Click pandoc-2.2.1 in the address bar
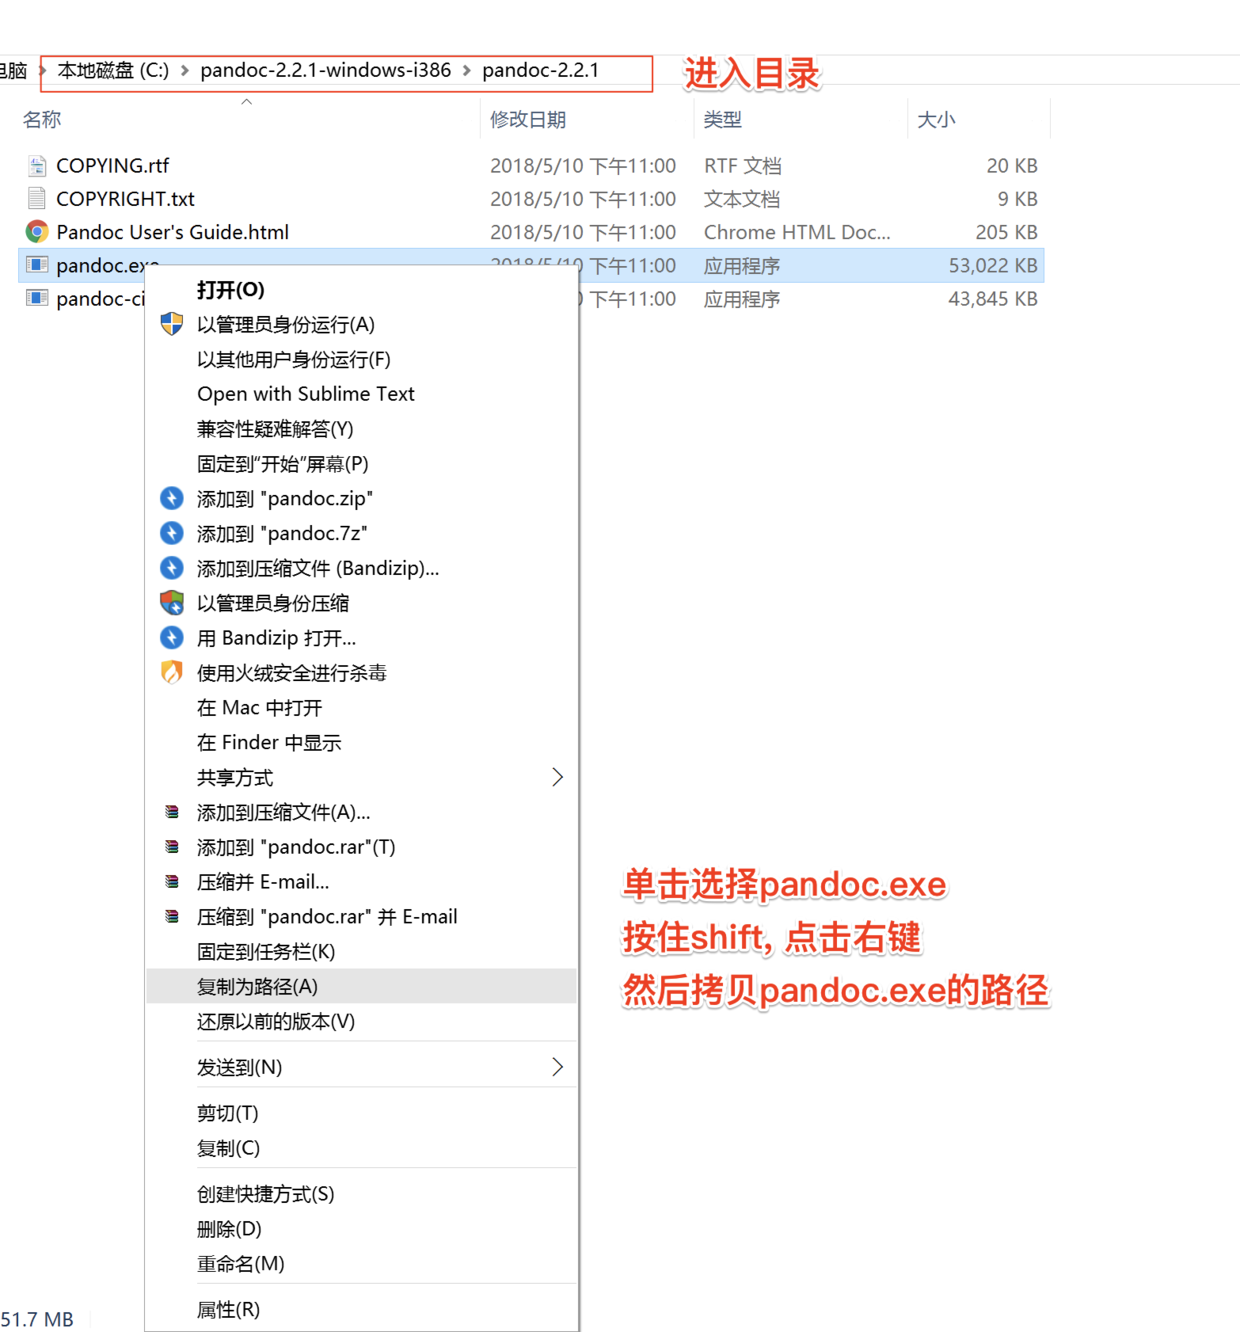Image resolution: width=1240 pixels, height=1332 pixels. coord(540,71)
